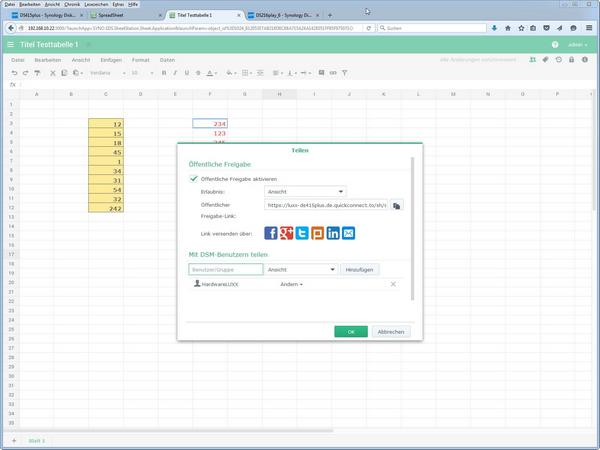
Task: Open the Ansicht menu in Spreadsheet
Action: (x=81, y=60)
